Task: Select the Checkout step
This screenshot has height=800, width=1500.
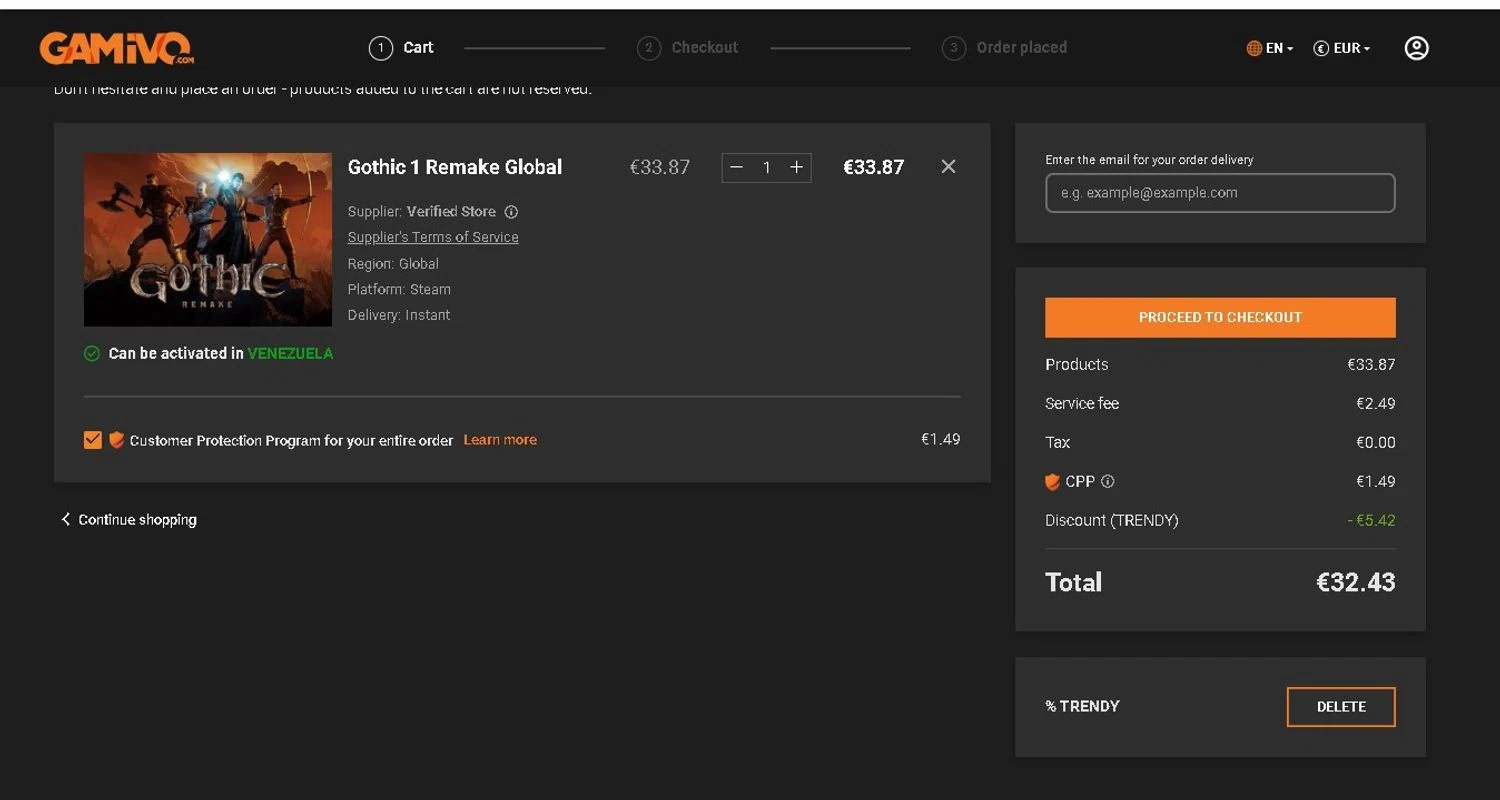Action: point(688,47)
